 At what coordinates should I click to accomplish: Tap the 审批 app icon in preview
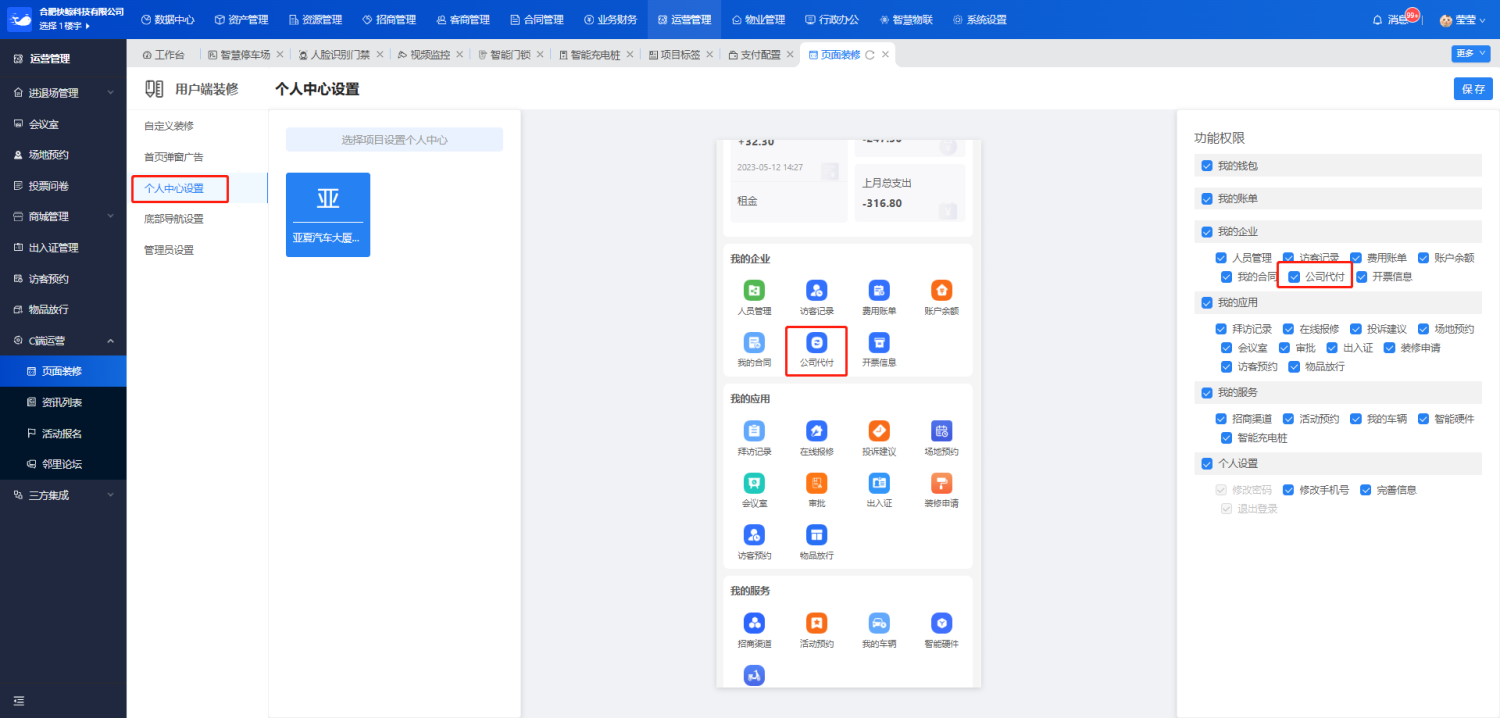[816, 483]
